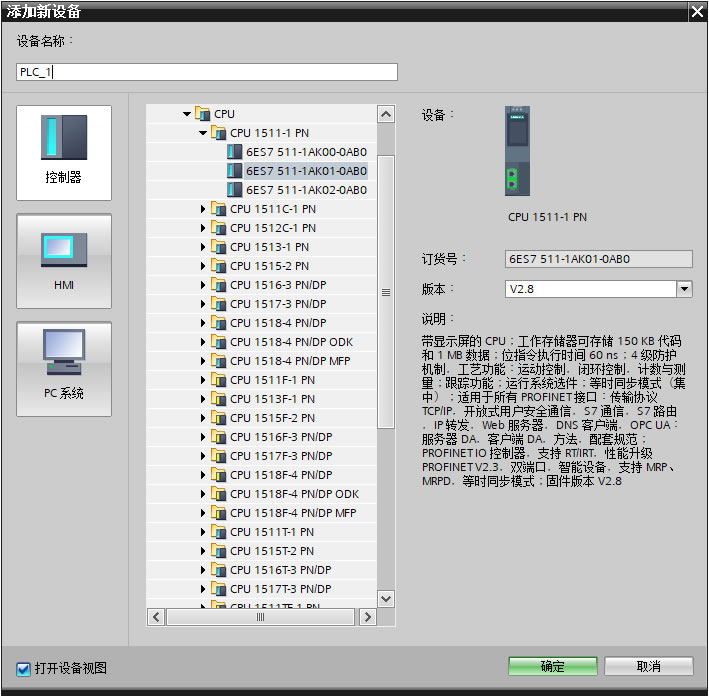Click module icon for 6ES7 511-1AK01-0AB0

pos(234,171)
